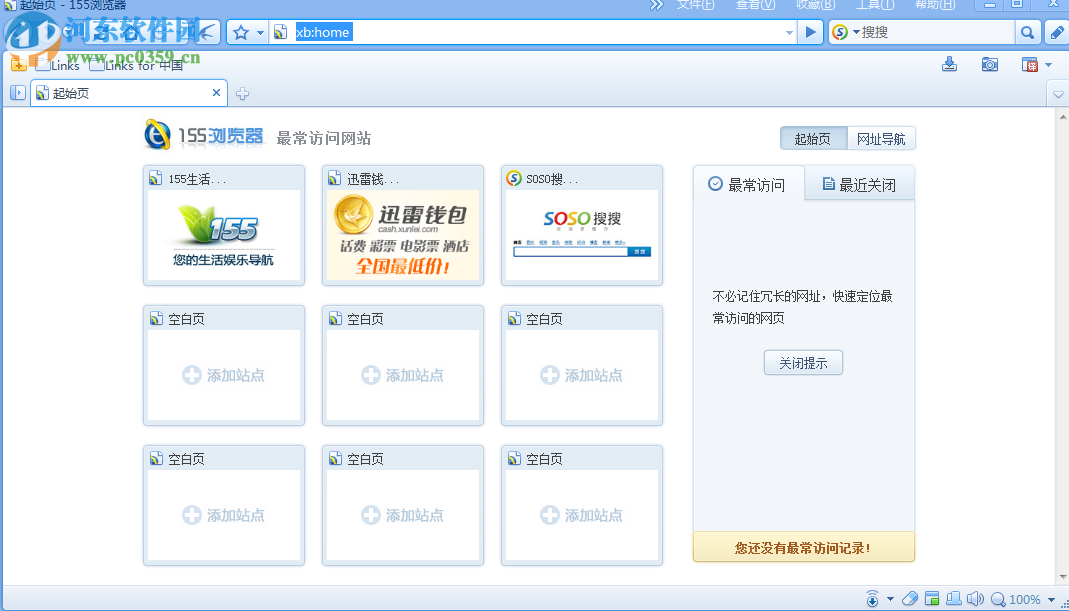Click the 155浏览器 logo

point(204,135)
